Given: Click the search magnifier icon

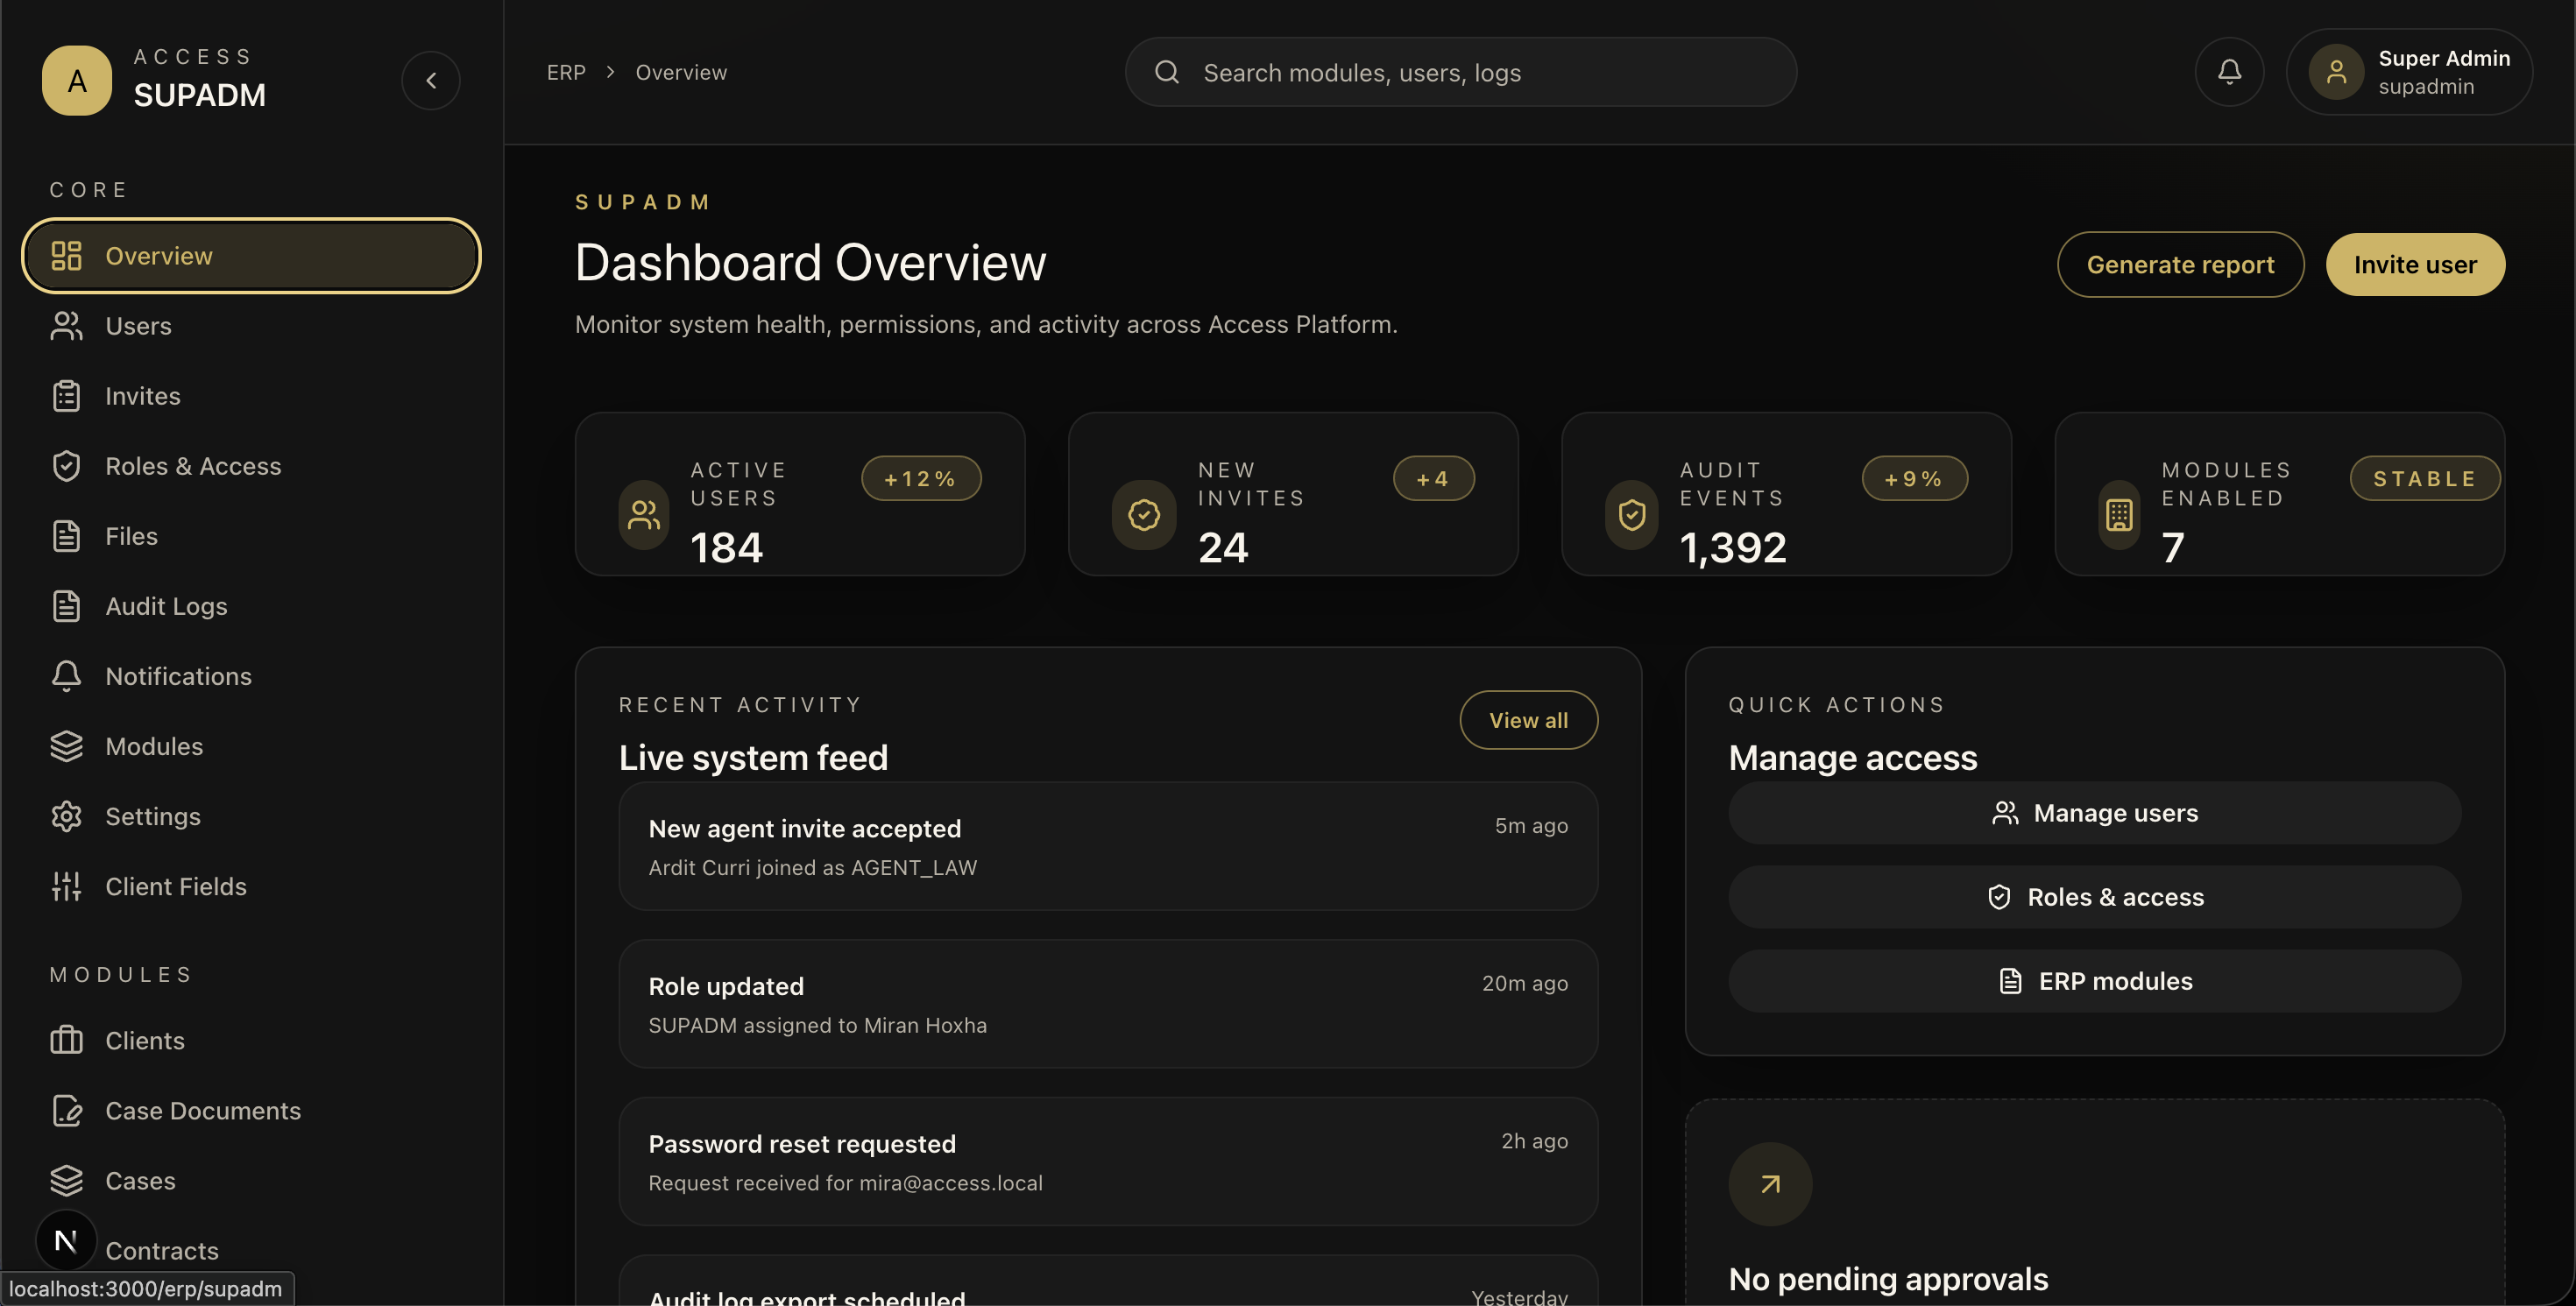Looking at the screenshot, I should tap(1167, 72).
